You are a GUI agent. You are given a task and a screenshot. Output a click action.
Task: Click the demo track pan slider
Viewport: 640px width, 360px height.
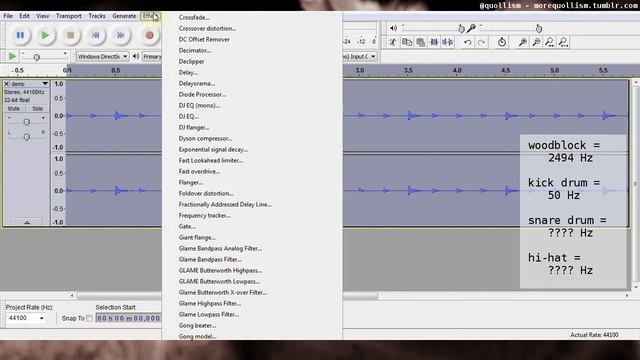coord(27,137)
